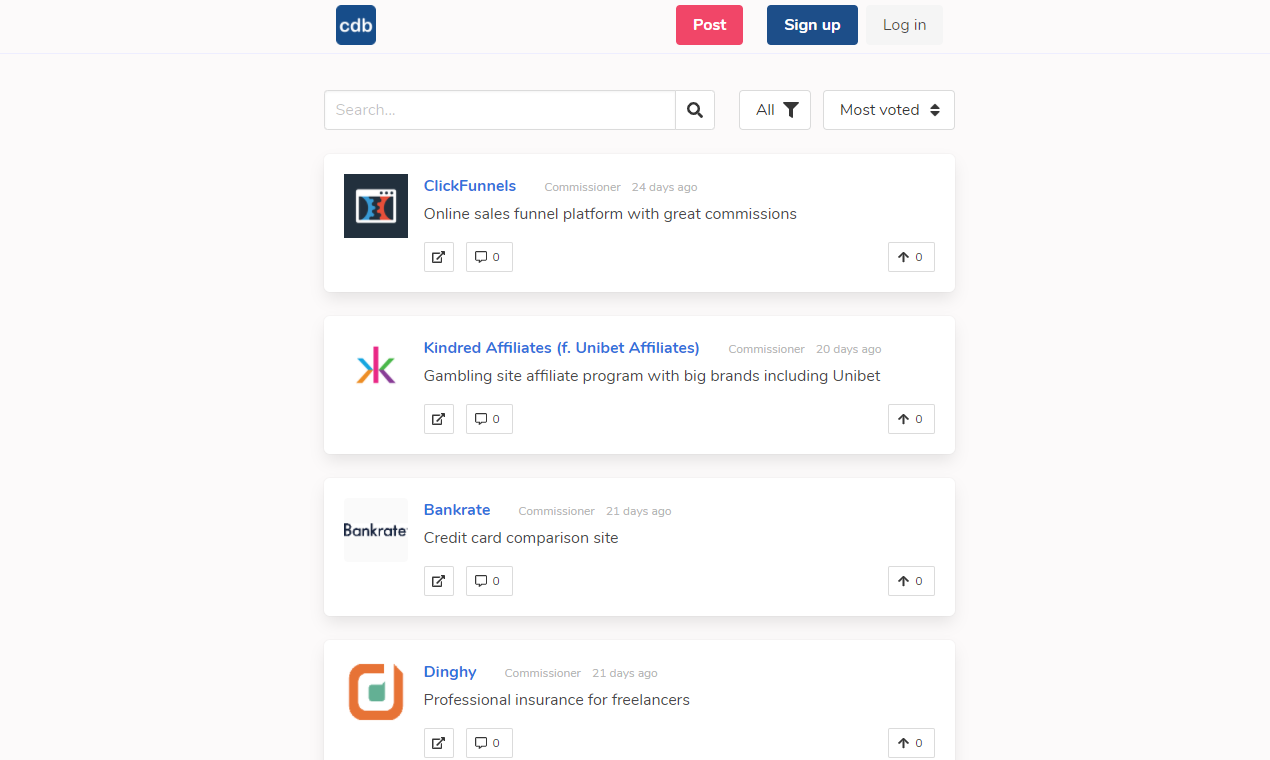Upvote the Kindred Affiliates listing
This screenshot has width=1270, height=760.
coord(910,419)
